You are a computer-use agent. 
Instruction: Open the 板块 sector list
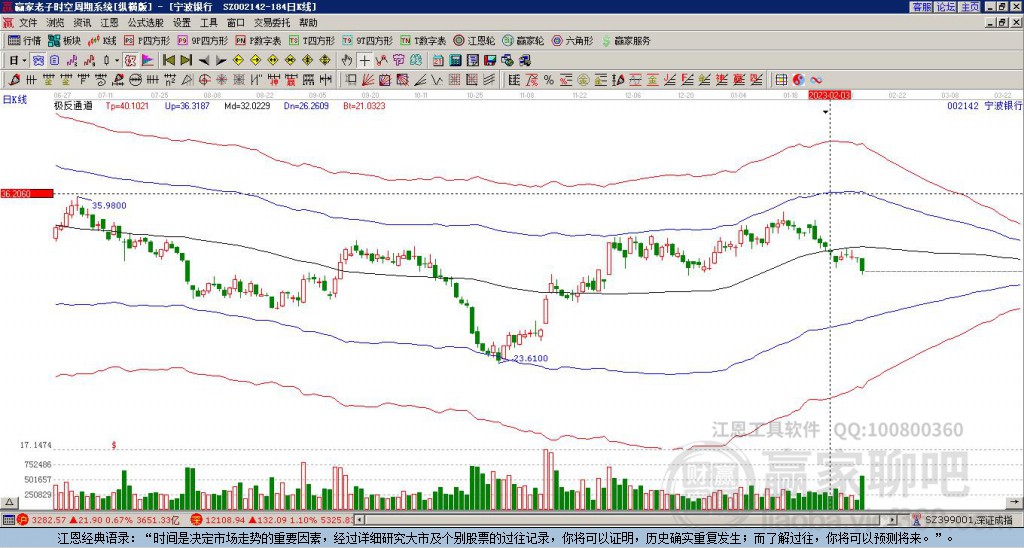tap(65, 41)
